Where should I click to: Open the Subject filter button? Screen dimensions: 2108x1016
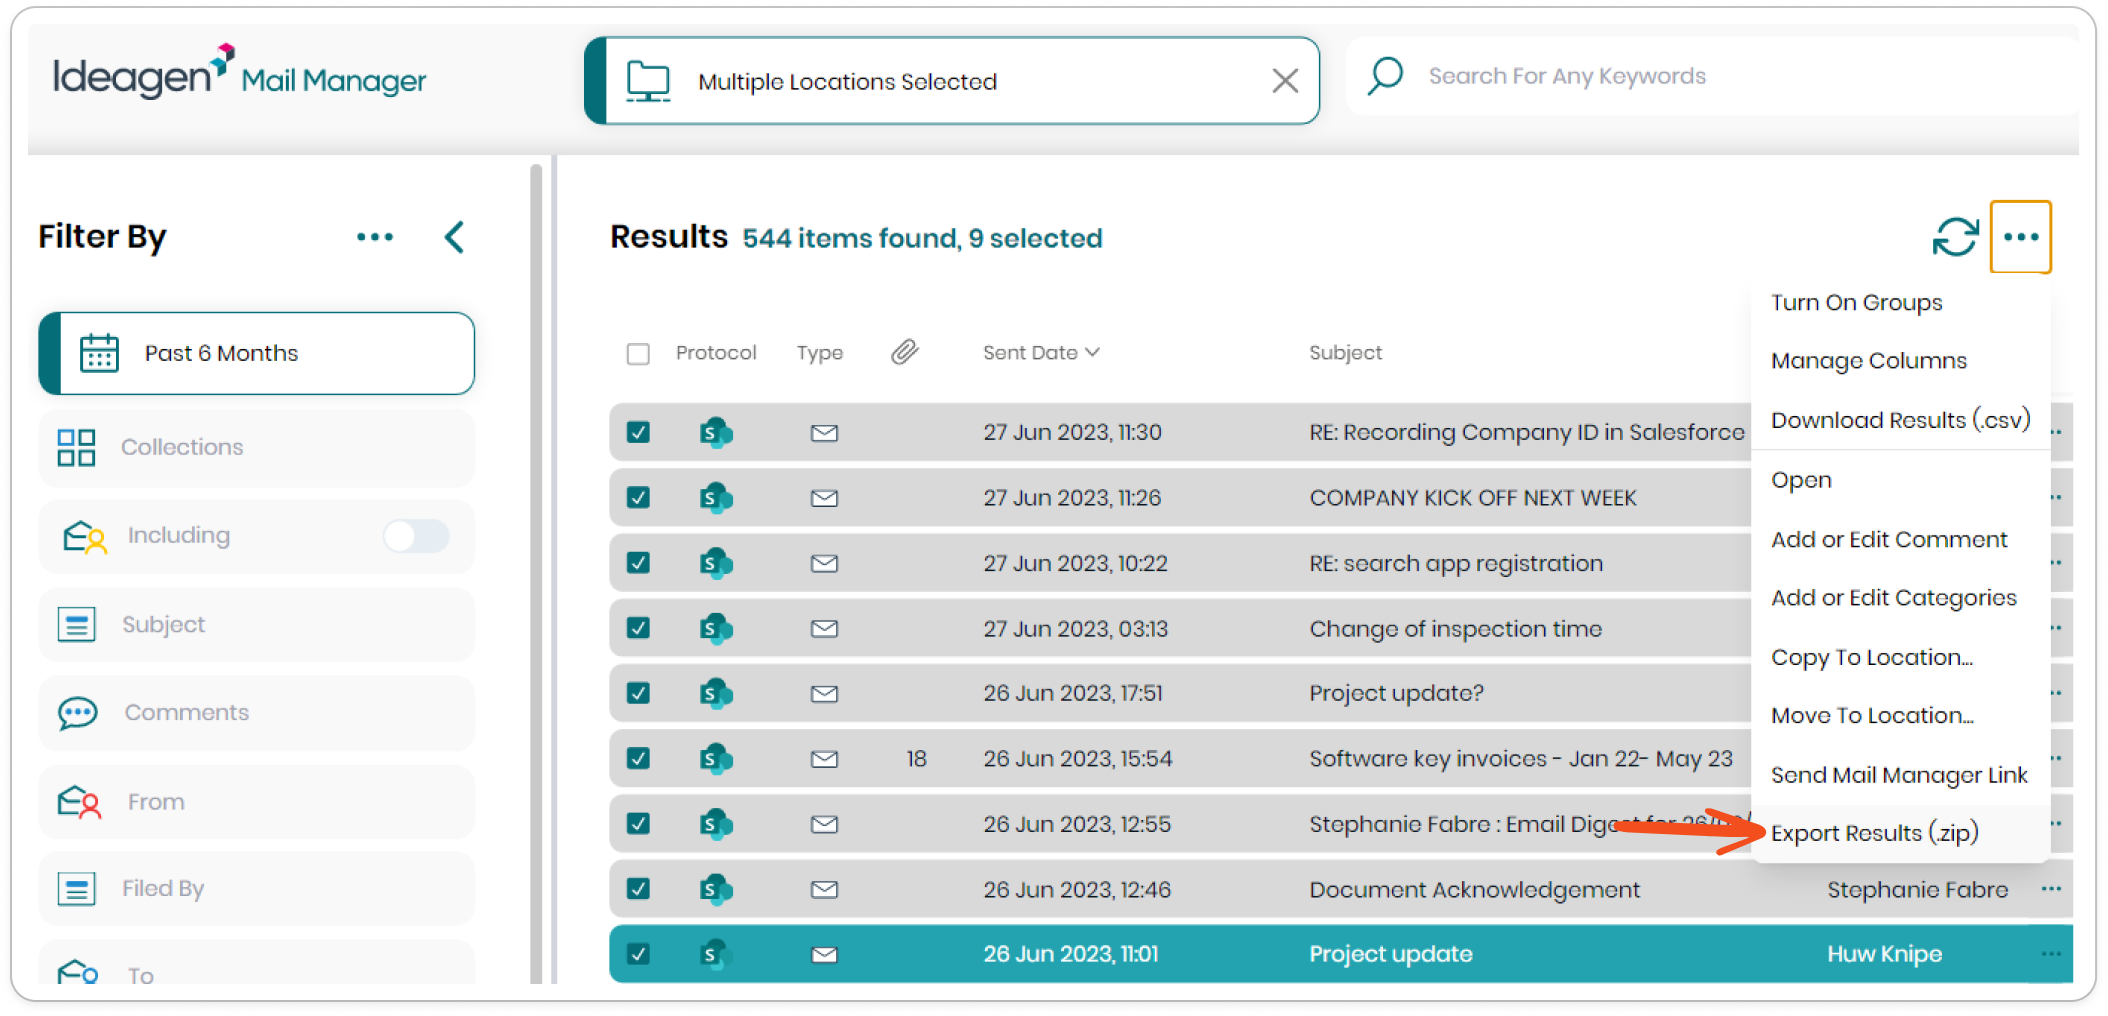256,625
